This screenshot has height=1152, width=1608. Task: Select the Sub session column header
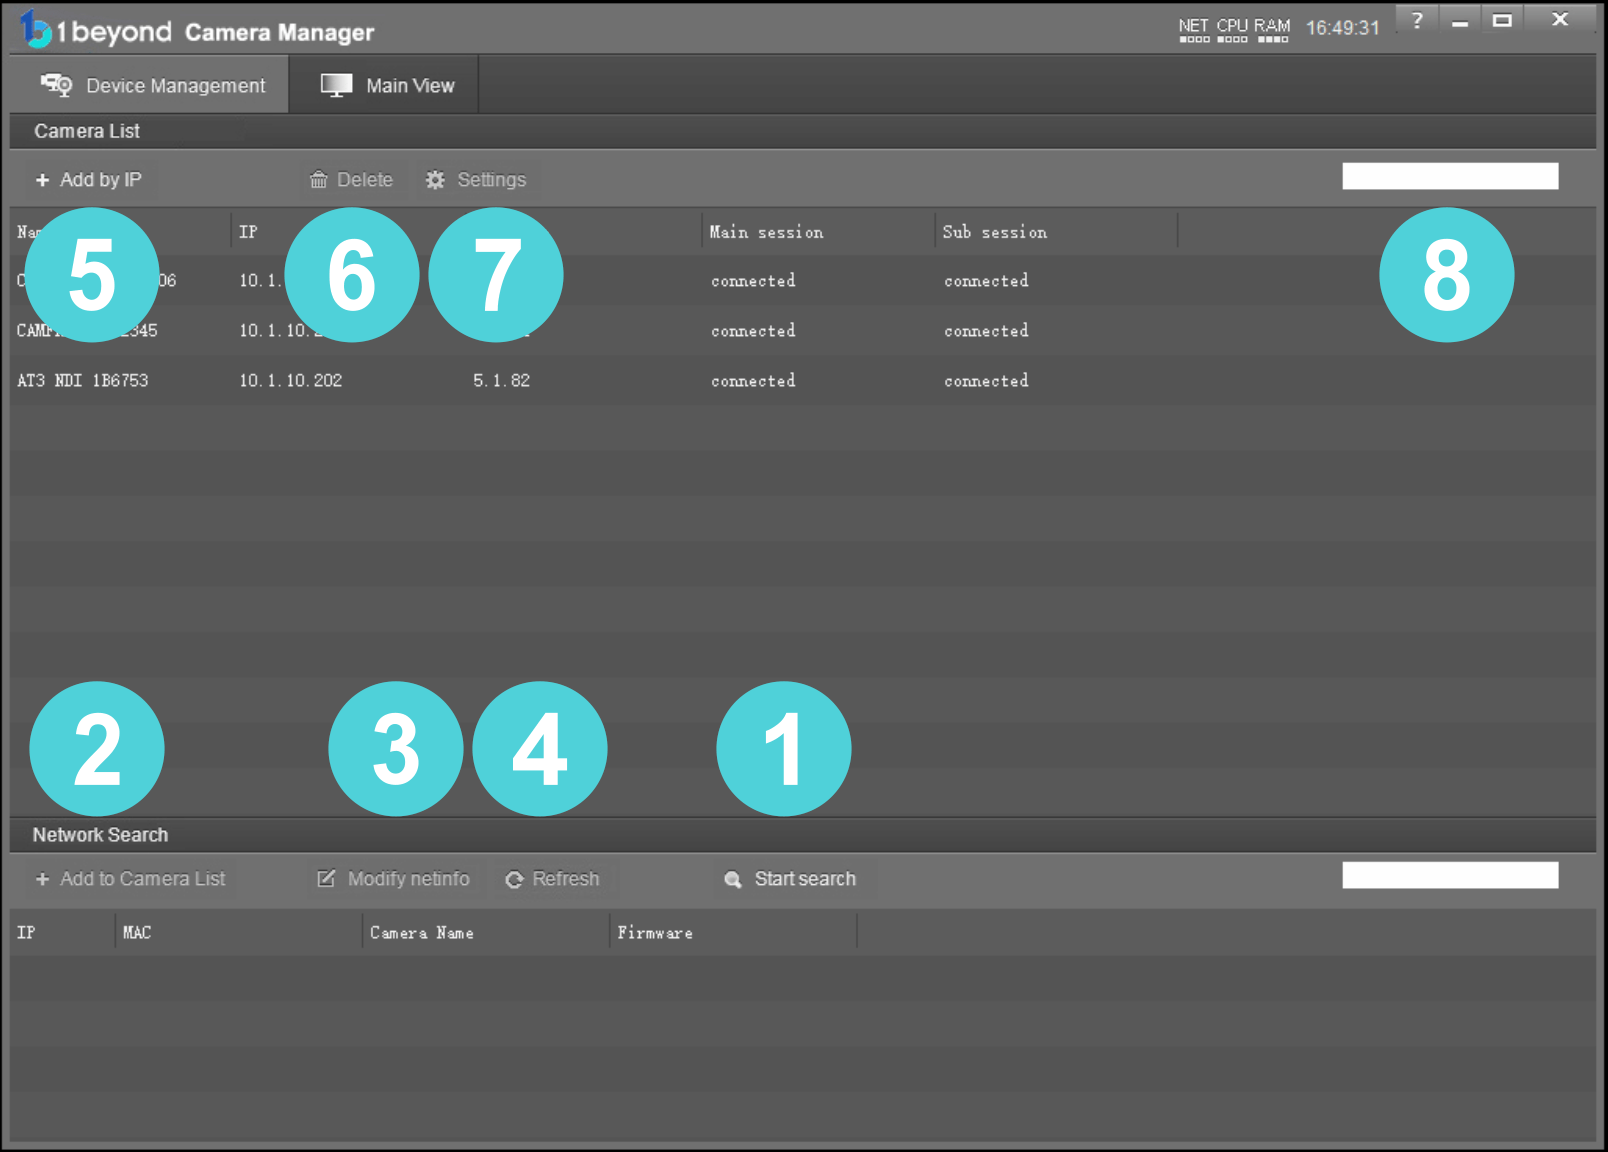click(x=995, y=232)
